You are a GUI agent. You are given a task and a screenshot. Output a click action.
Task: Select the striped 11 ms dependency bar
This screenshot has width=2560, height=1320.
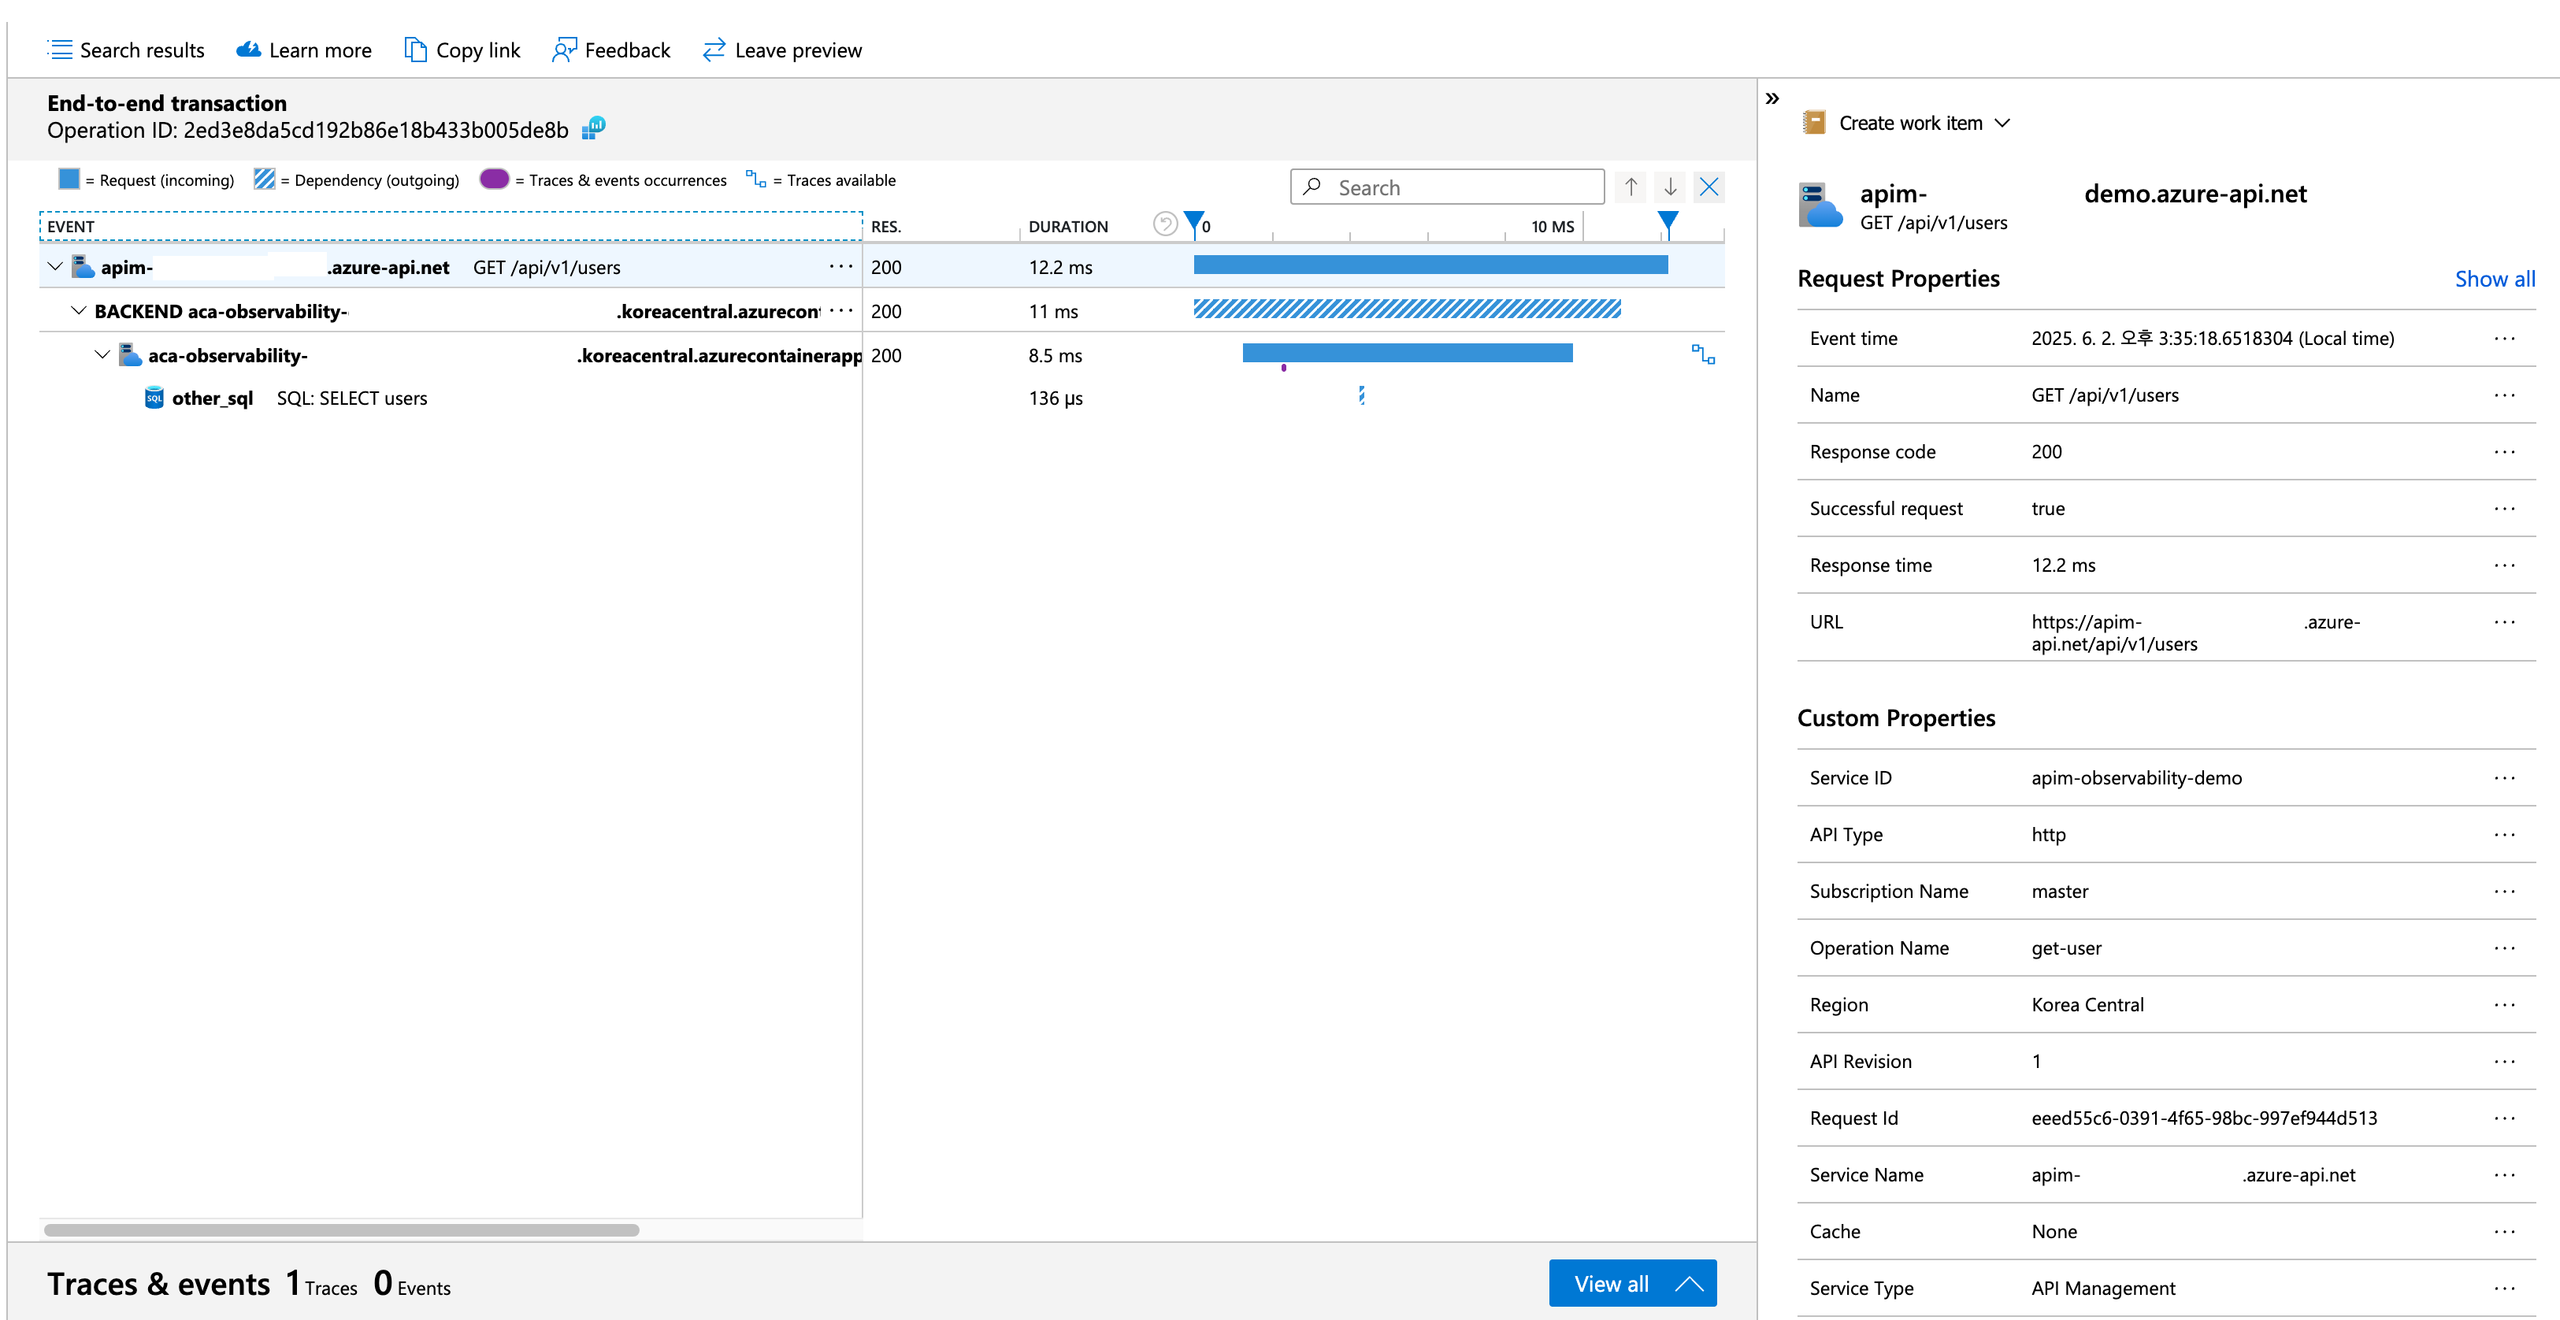click(1407, 309)
